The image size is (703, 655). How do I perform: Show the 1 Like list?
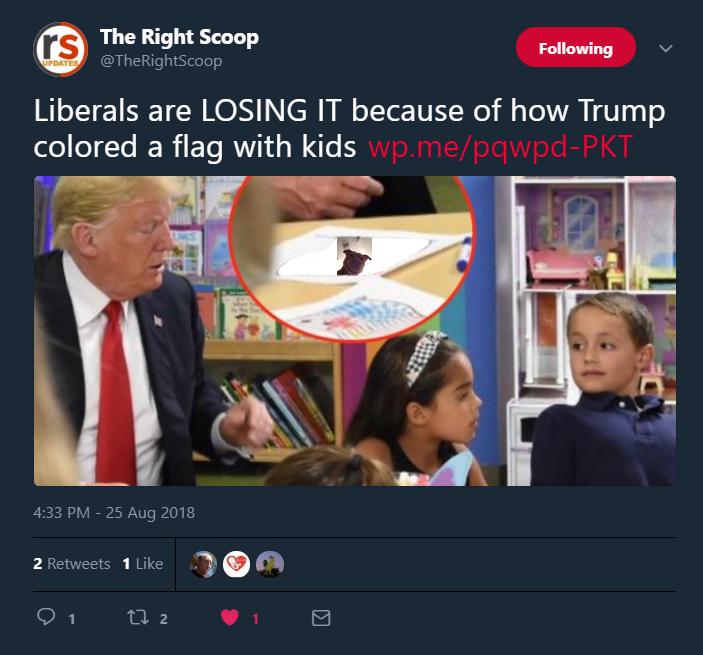click(143, 564)
